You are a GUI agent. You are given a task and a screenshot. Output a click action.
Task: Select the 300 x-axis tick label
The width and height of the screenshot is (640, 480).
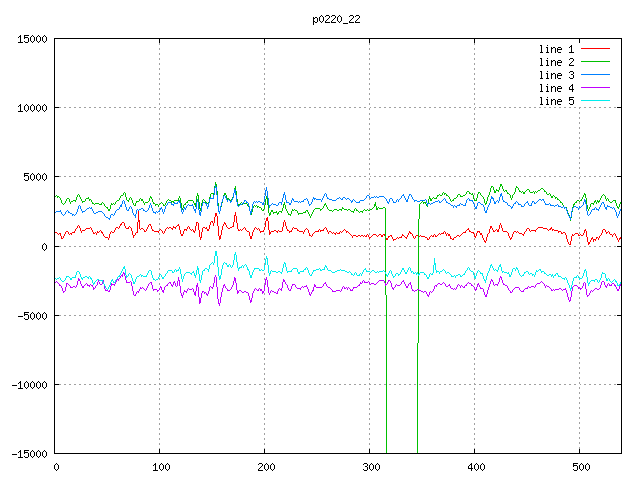370,467
